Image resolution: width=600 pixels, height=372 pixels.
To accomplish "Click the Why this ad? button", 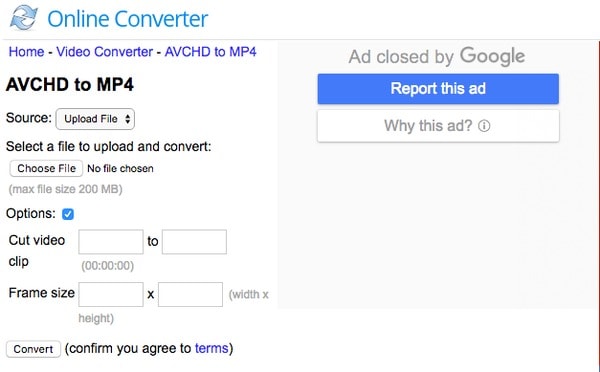I will (438, 126).
